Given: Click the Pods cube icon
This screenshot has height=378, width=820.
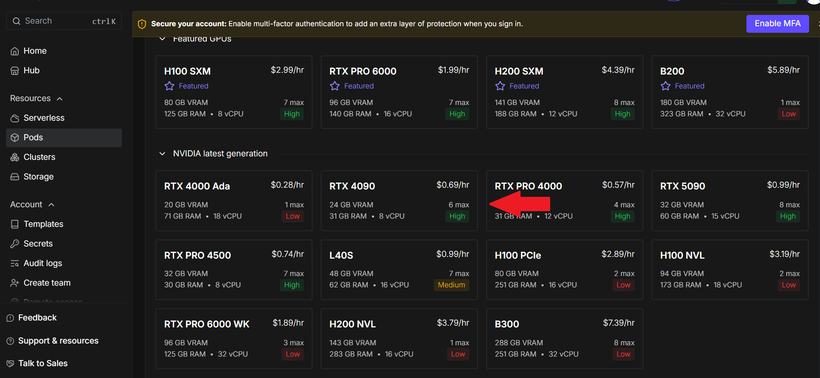Looking at the screenshot, I should (x=15, y=138).
